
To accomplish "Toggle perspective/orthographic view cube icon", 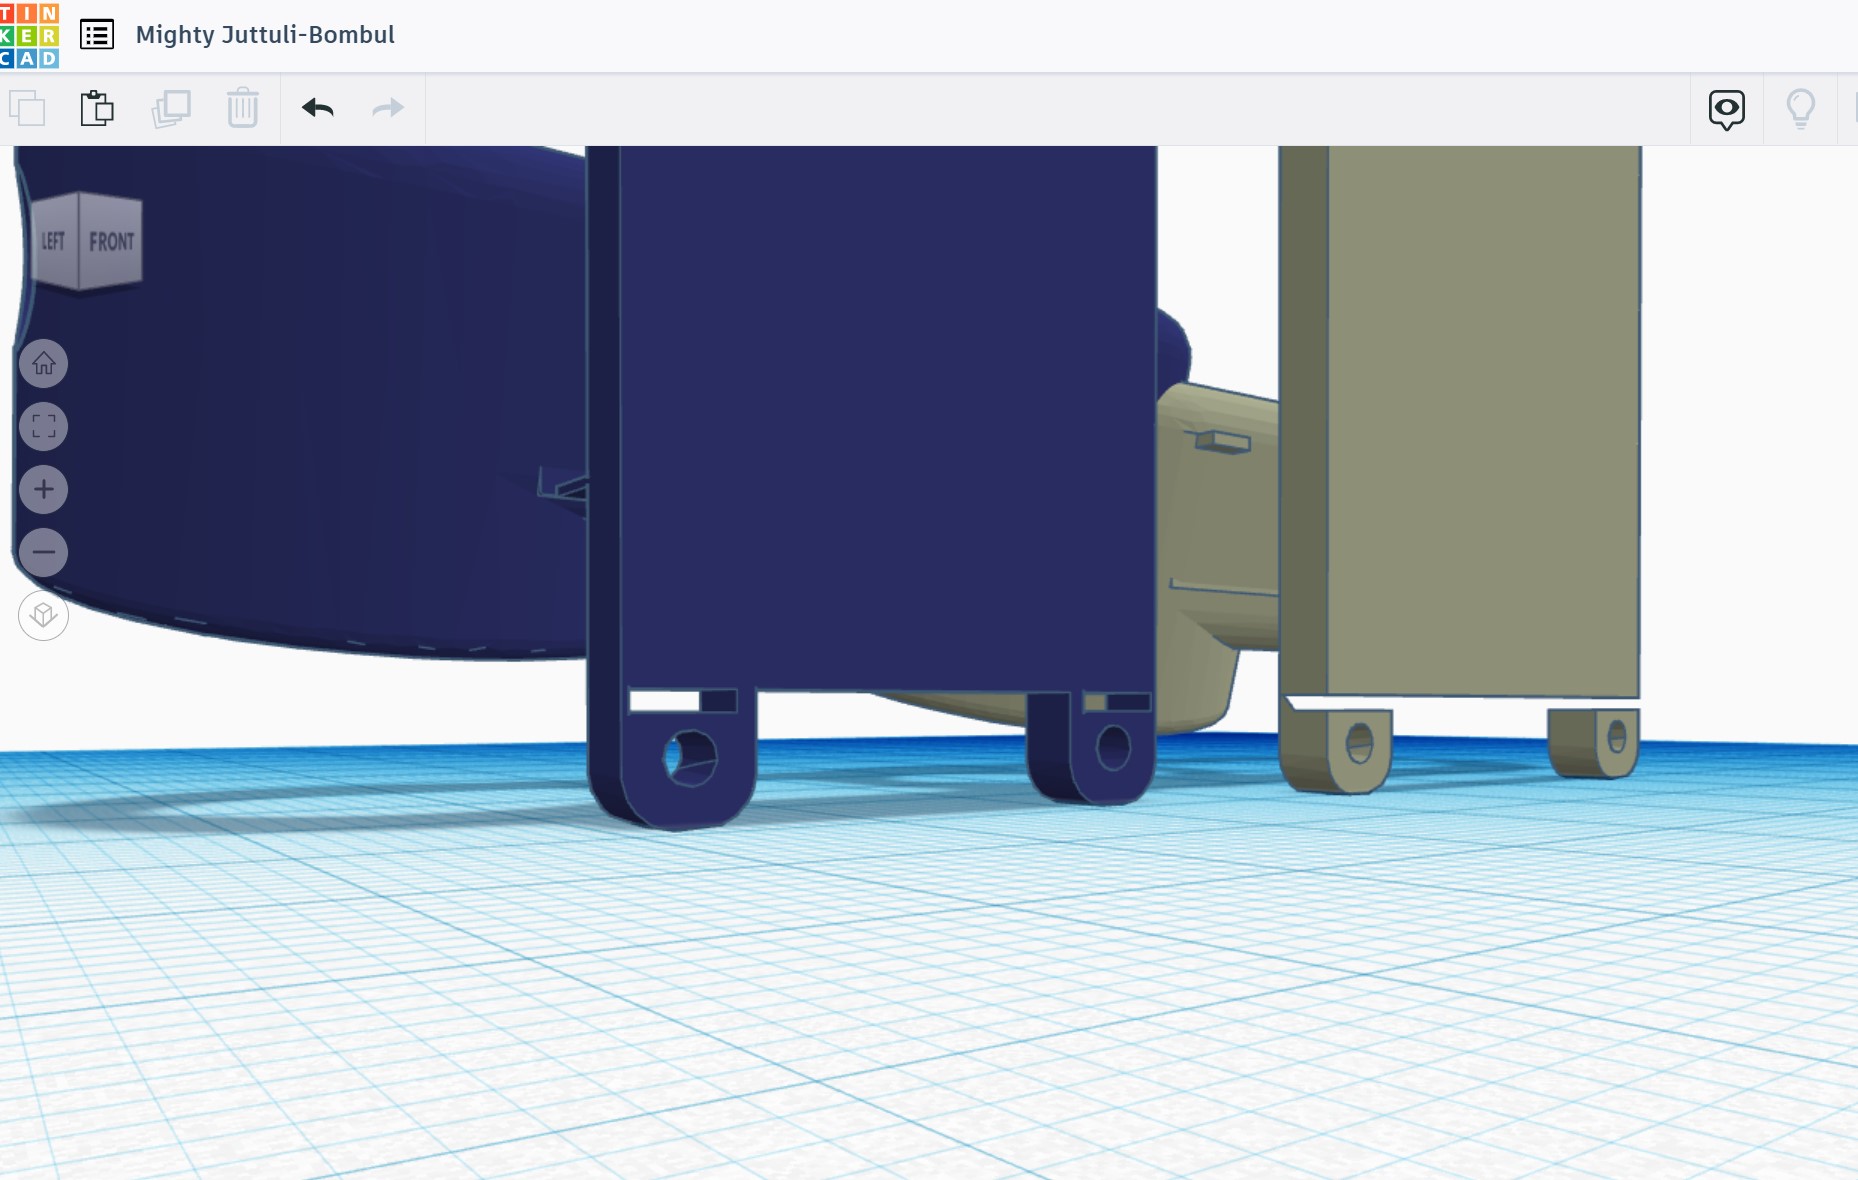I will (x=44, y=615).
